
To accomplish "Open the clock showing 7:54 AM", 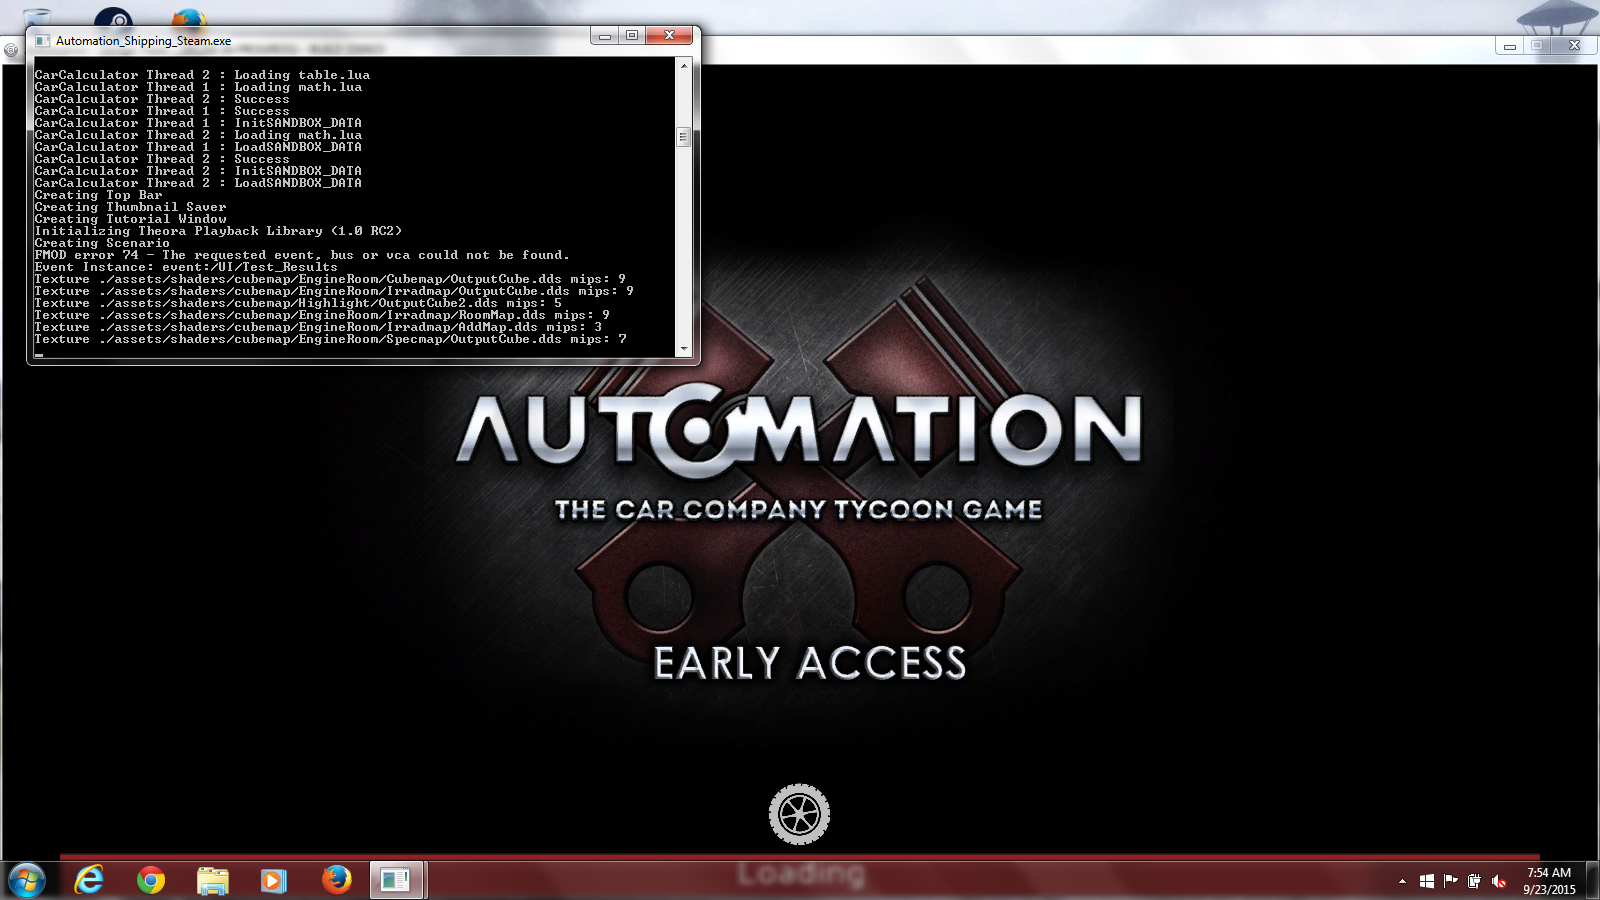I will [x=1549, y=881].
